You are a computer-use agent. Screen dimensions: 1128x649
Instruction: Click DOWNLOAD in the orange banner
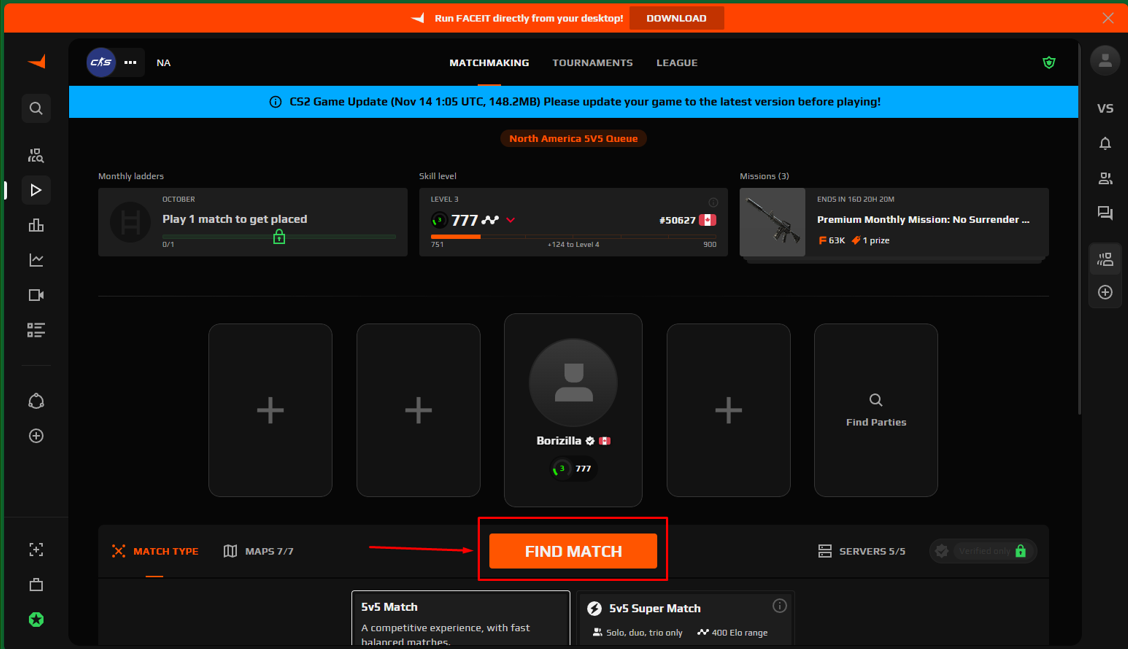tap(676, 17)
